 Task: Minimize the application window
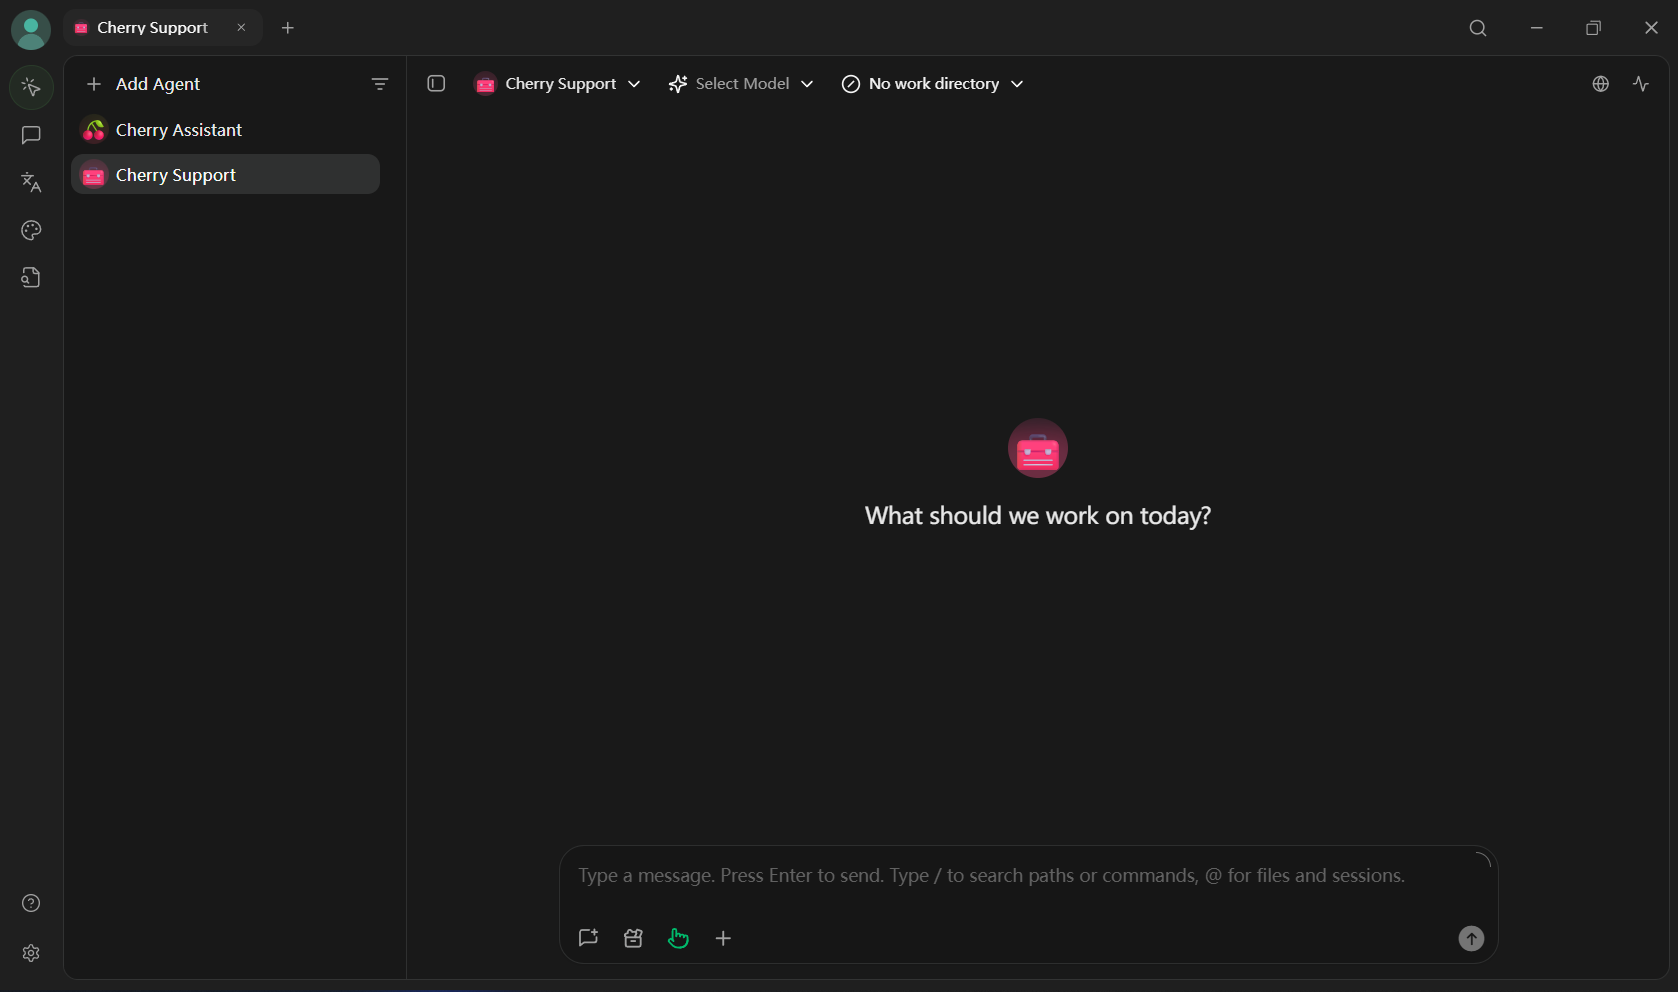click(1536, 28)
